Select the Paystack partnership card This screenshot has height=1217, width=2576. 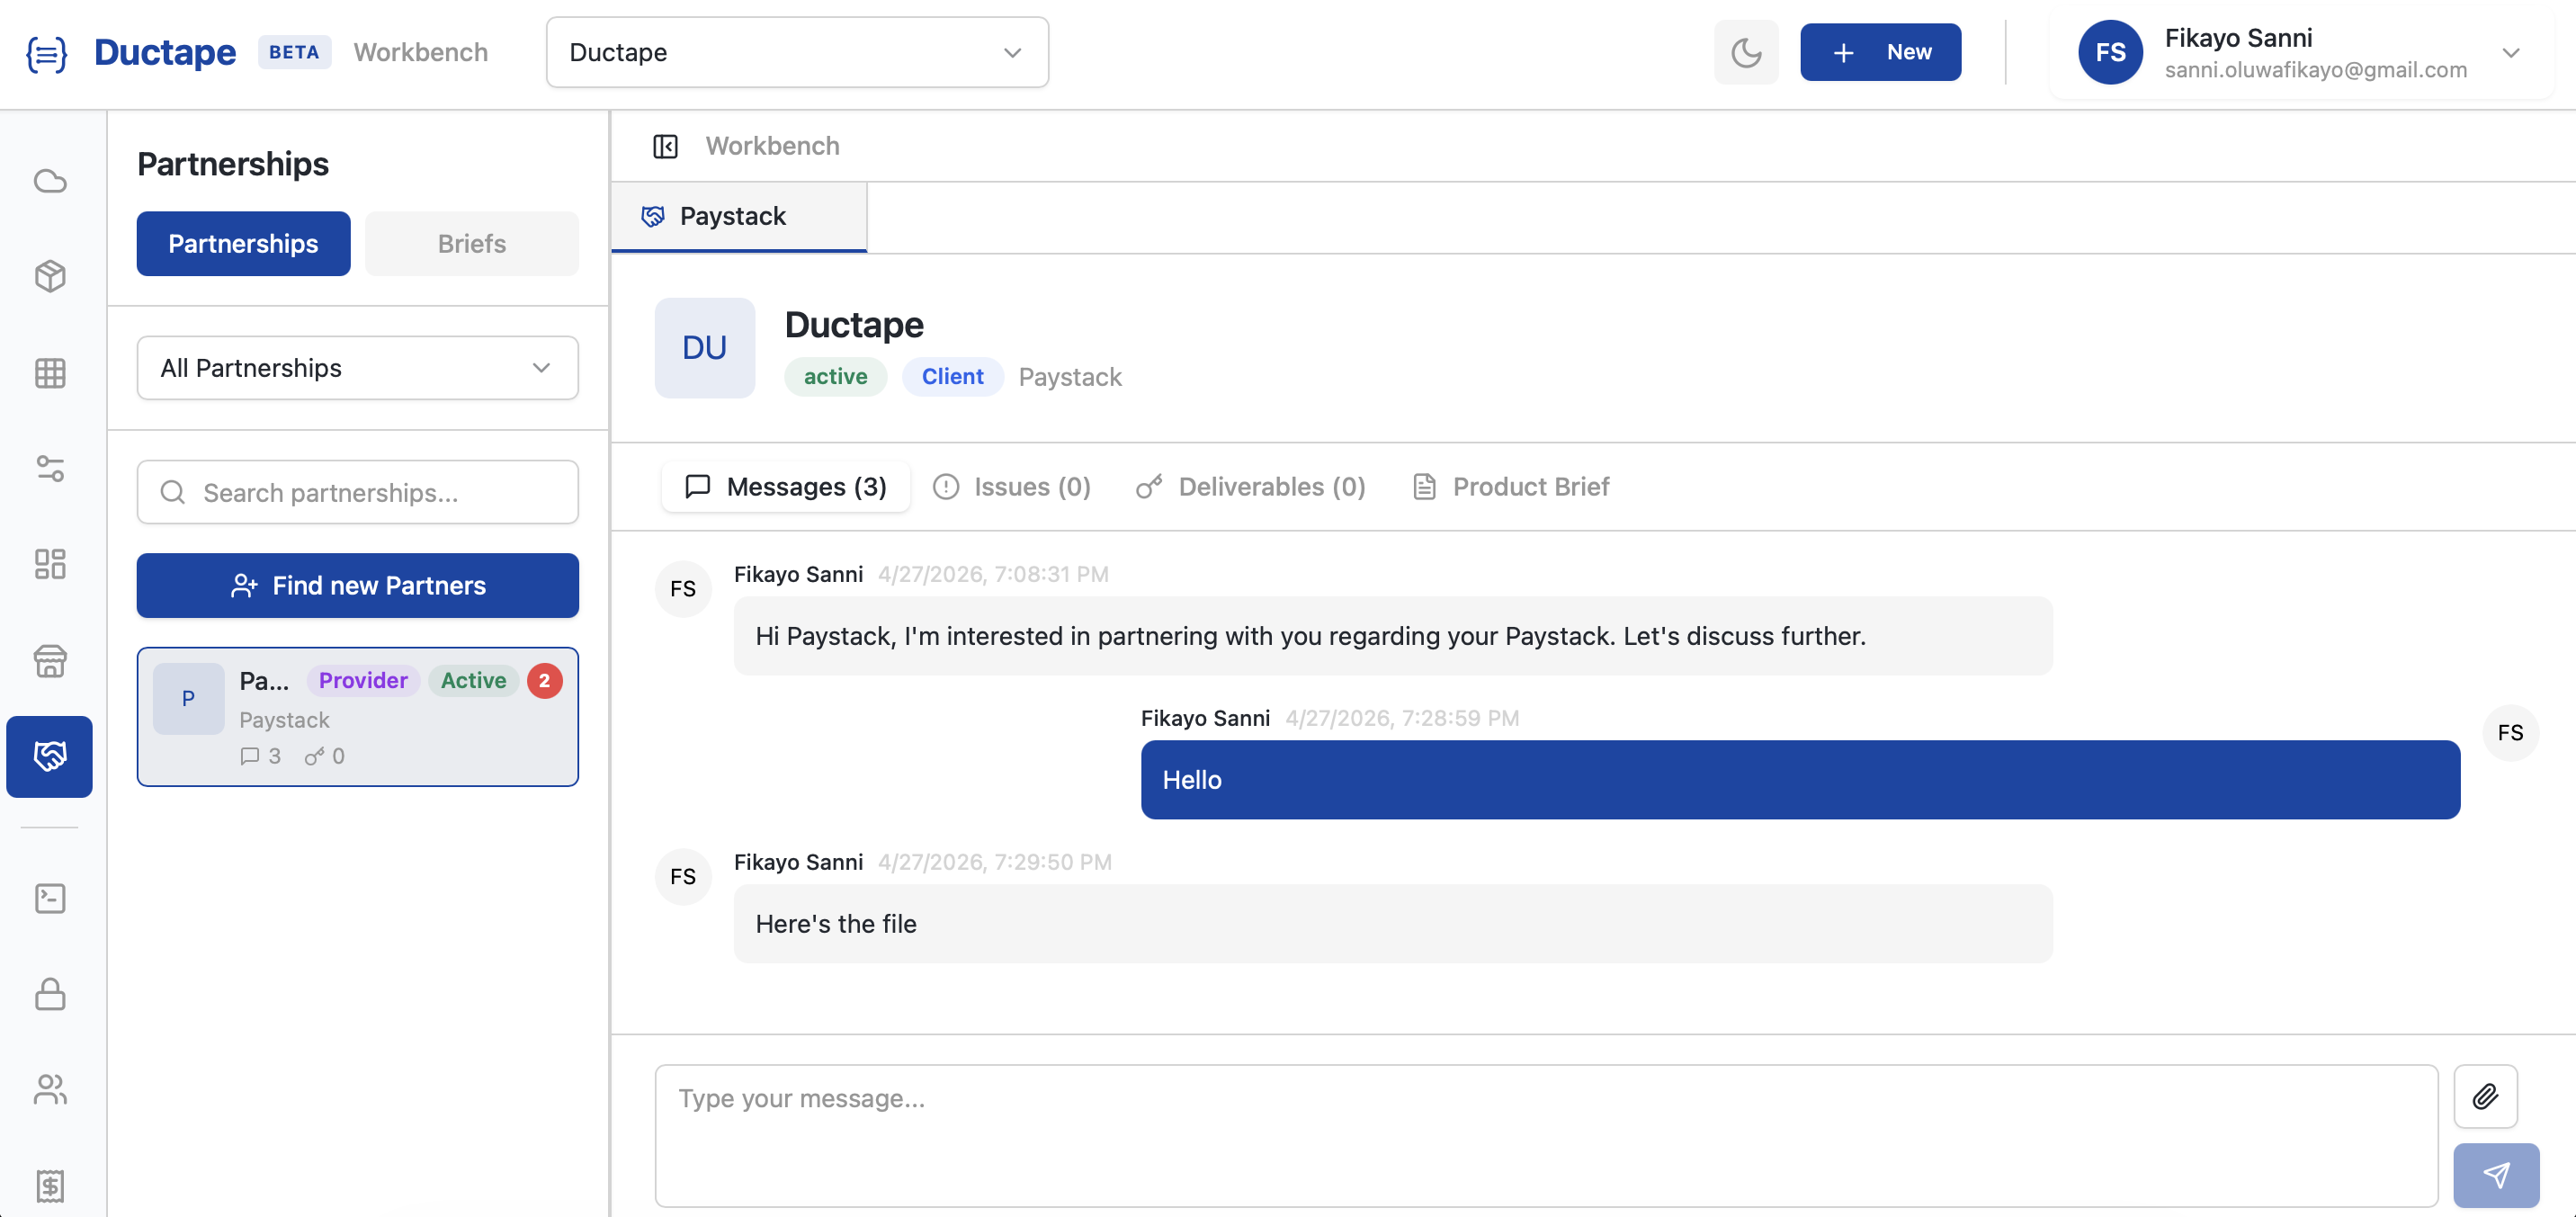pos(358,717)
